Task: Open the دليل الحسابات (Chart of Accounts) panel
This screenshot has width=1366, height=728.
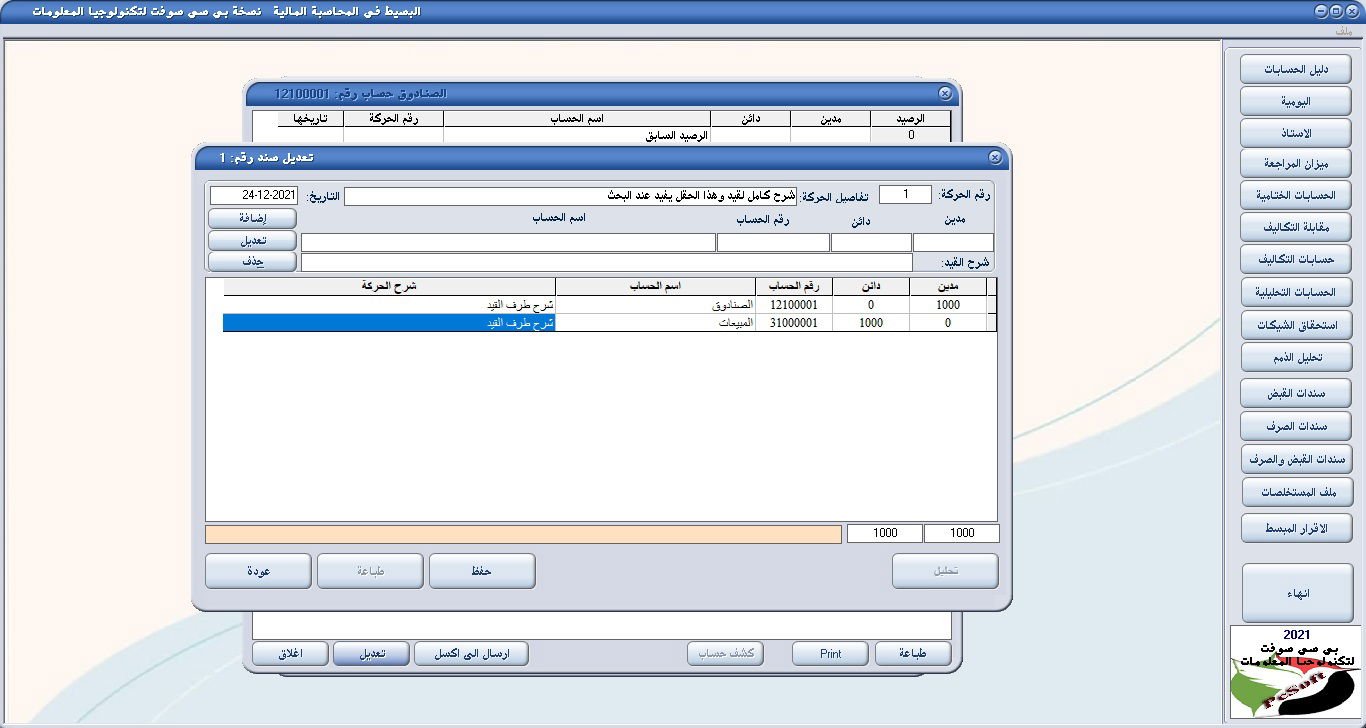Action: (1295, 68)
